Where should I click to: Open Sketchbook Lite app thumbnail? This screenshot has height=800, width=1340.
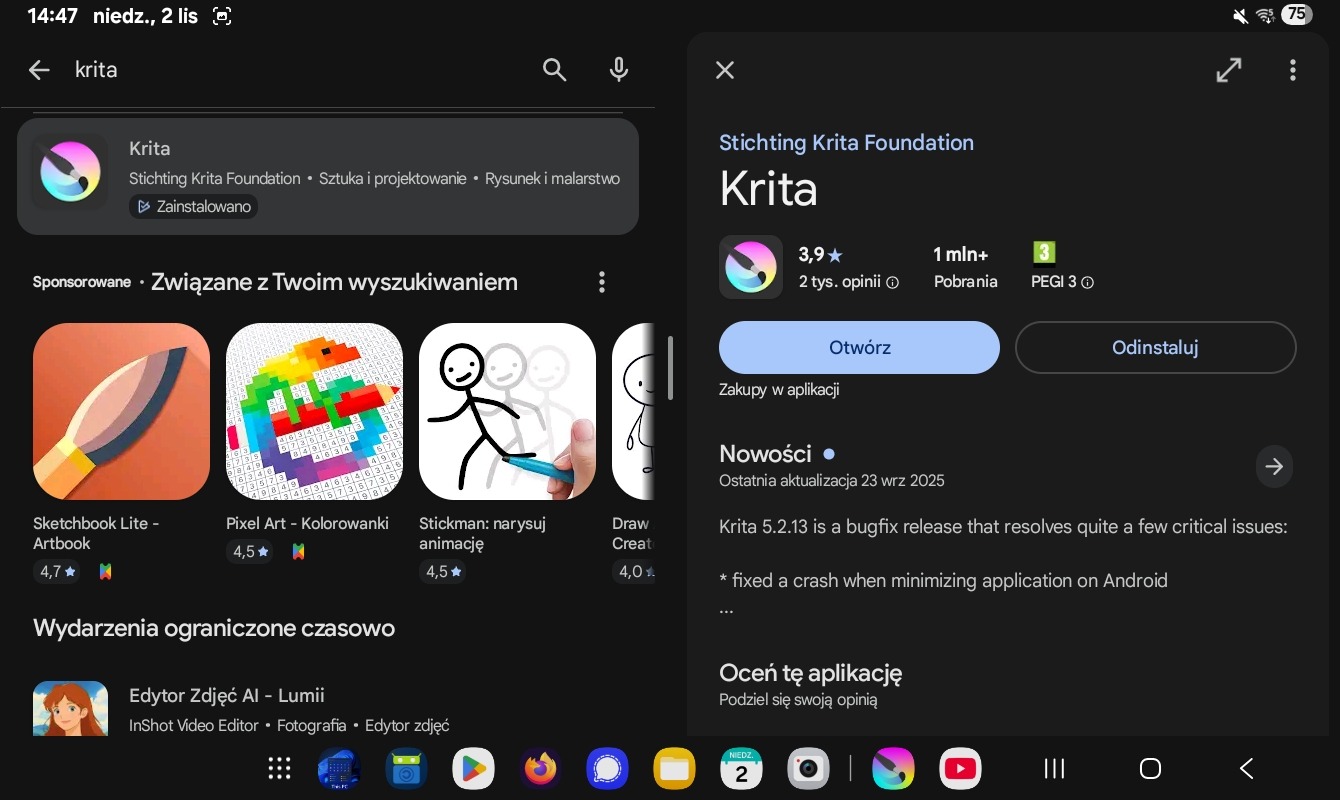tap(121, 411)
